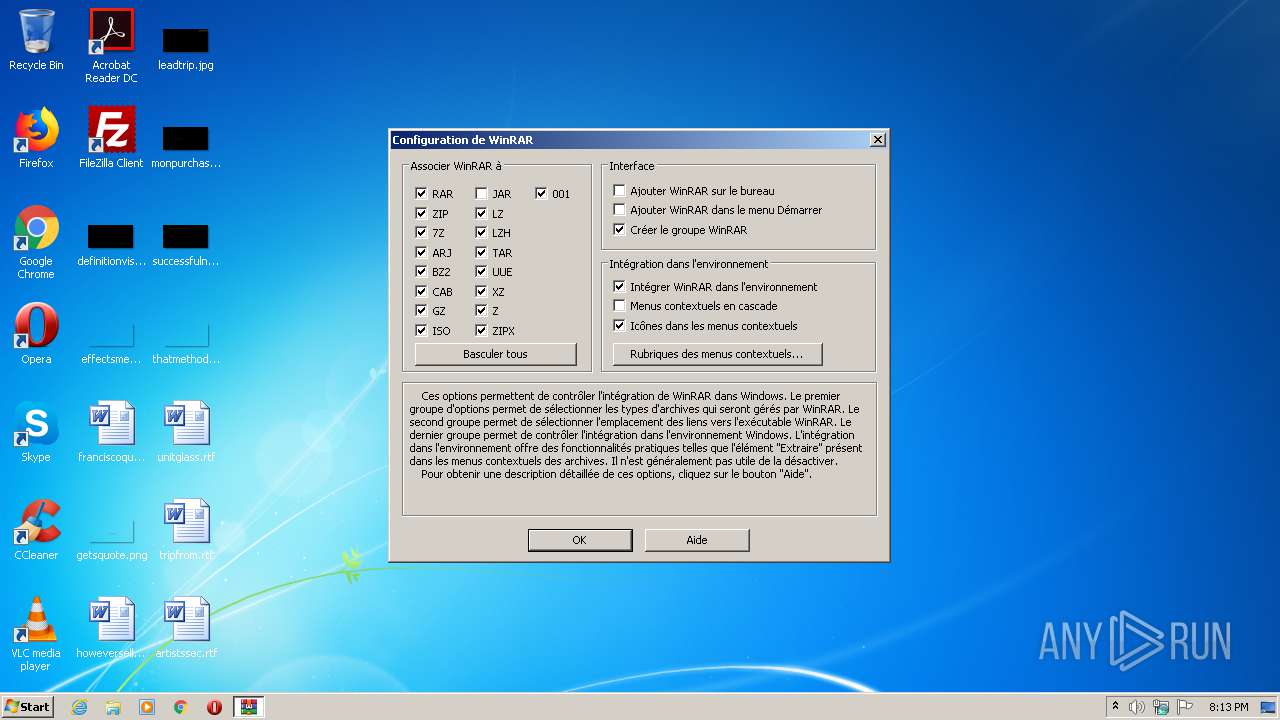This screenshot has height=720, width=1280.
Task: Uncheck the ZIP association checkbox
Action: click(421, 213)
